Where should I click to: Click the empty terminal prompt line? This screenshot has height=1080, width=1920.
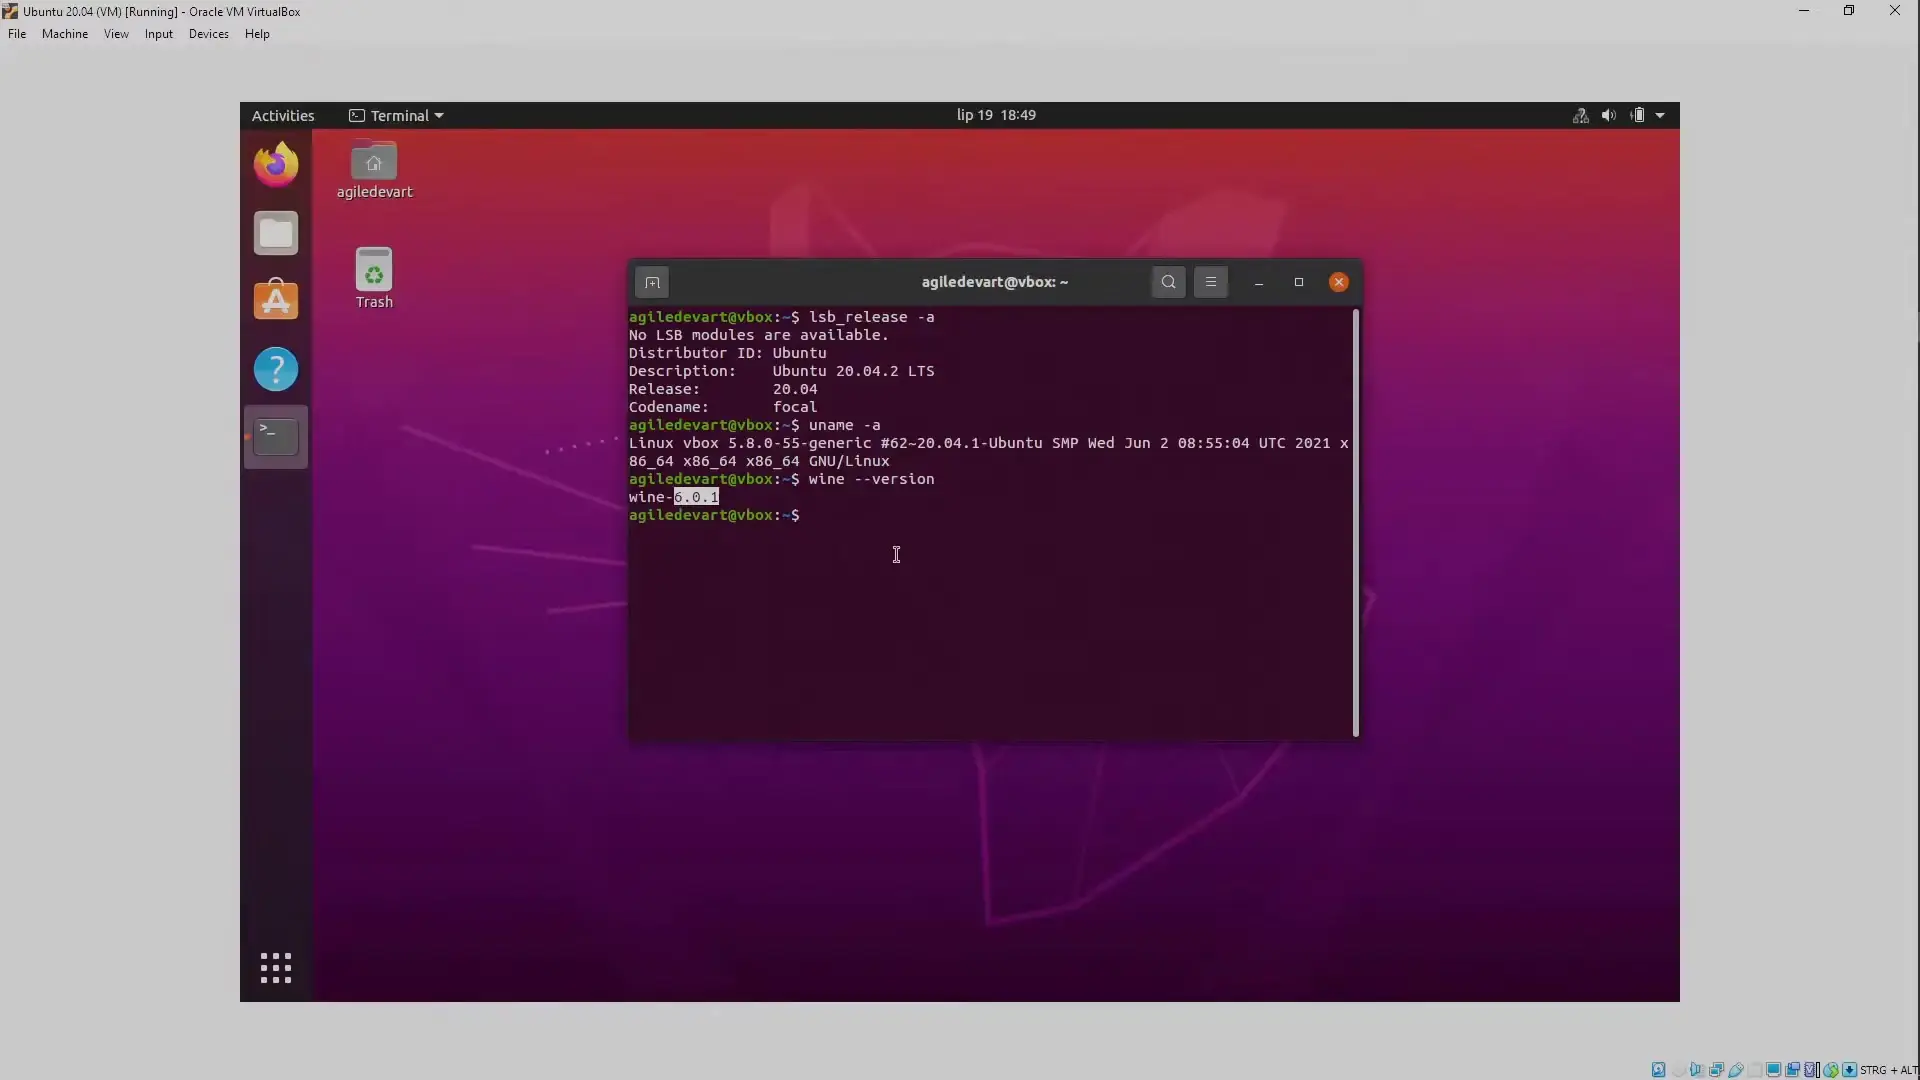coord(715,515)
